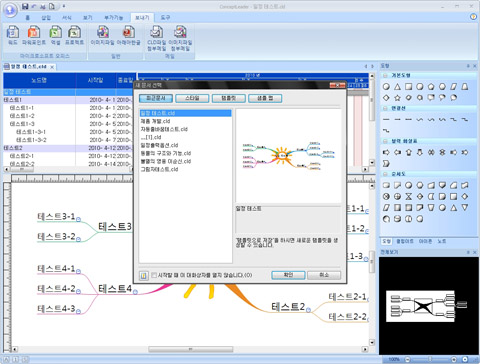Export to Word using the ribbon icon
The image size is (480, 364).
[13, 32]
